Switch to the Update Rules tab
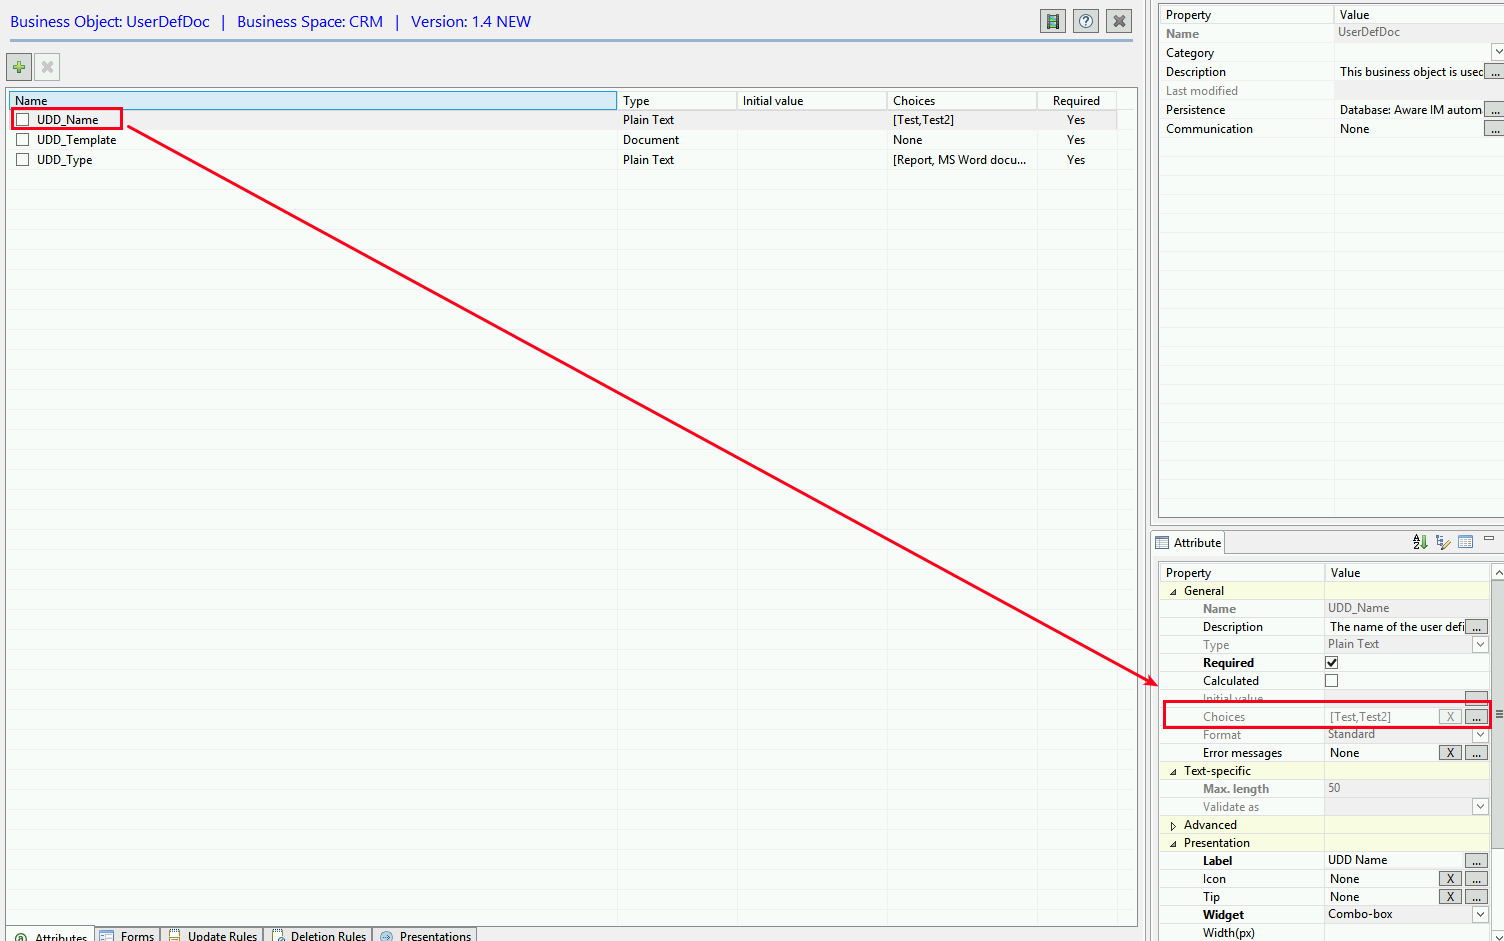This screenshot has width=1504, height=941. [212, 935]
